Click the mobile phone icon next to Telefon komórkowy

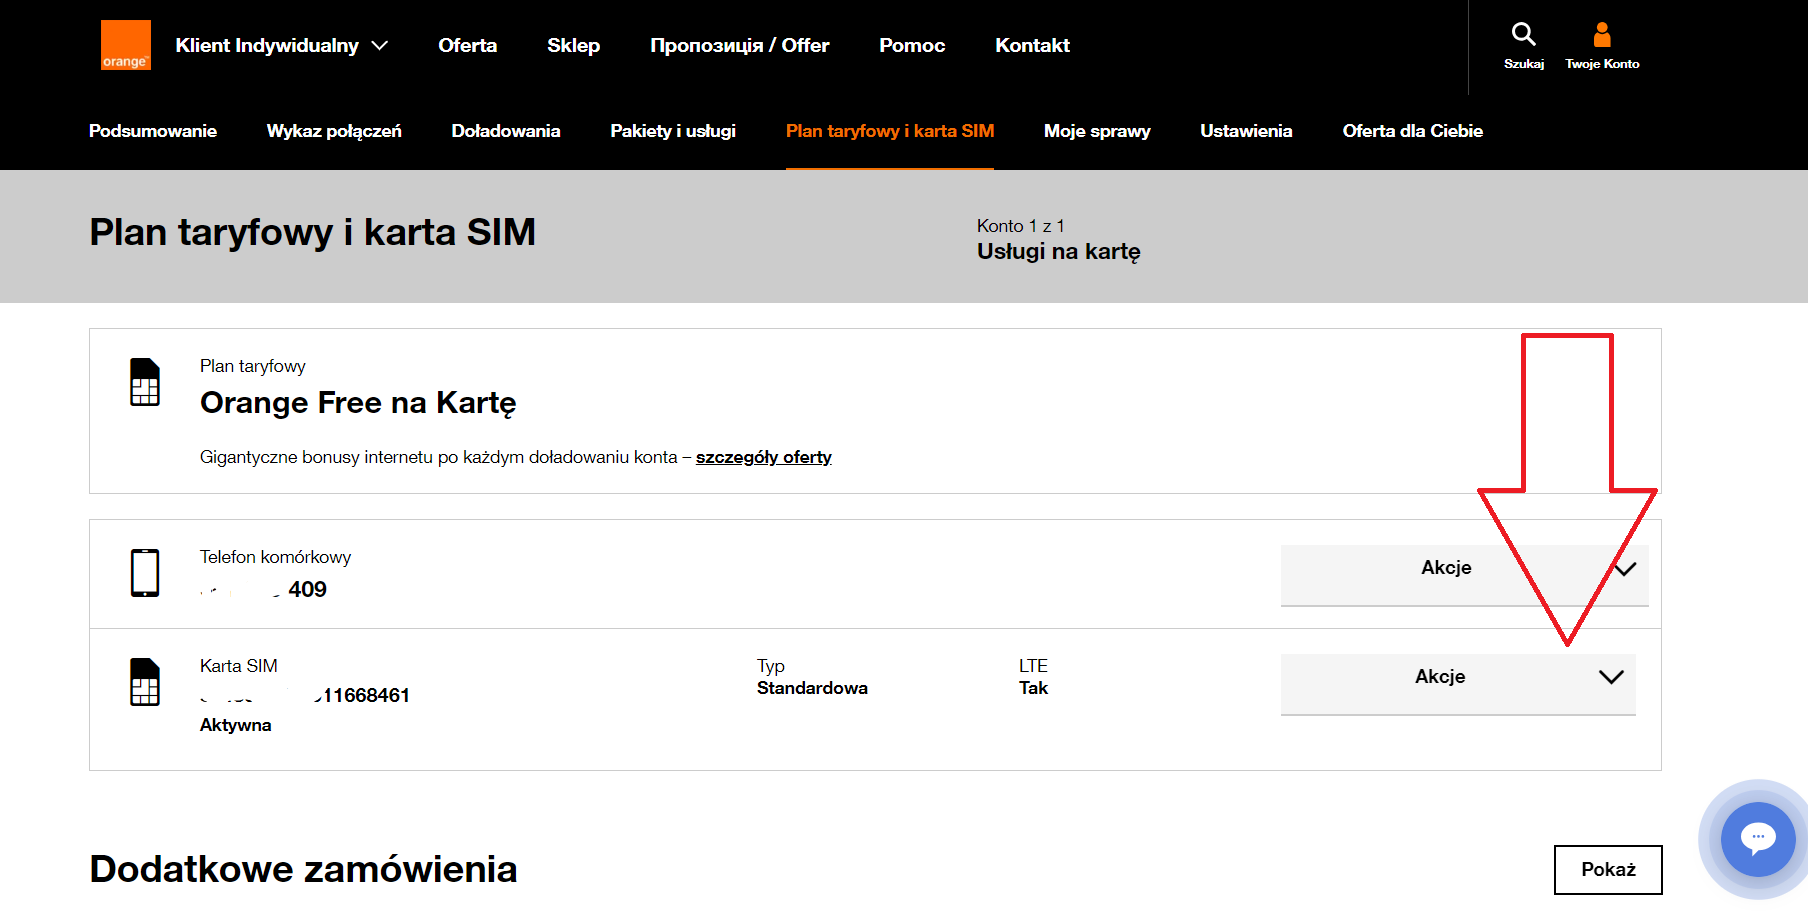pyautogui.click(x=145, y=573)
